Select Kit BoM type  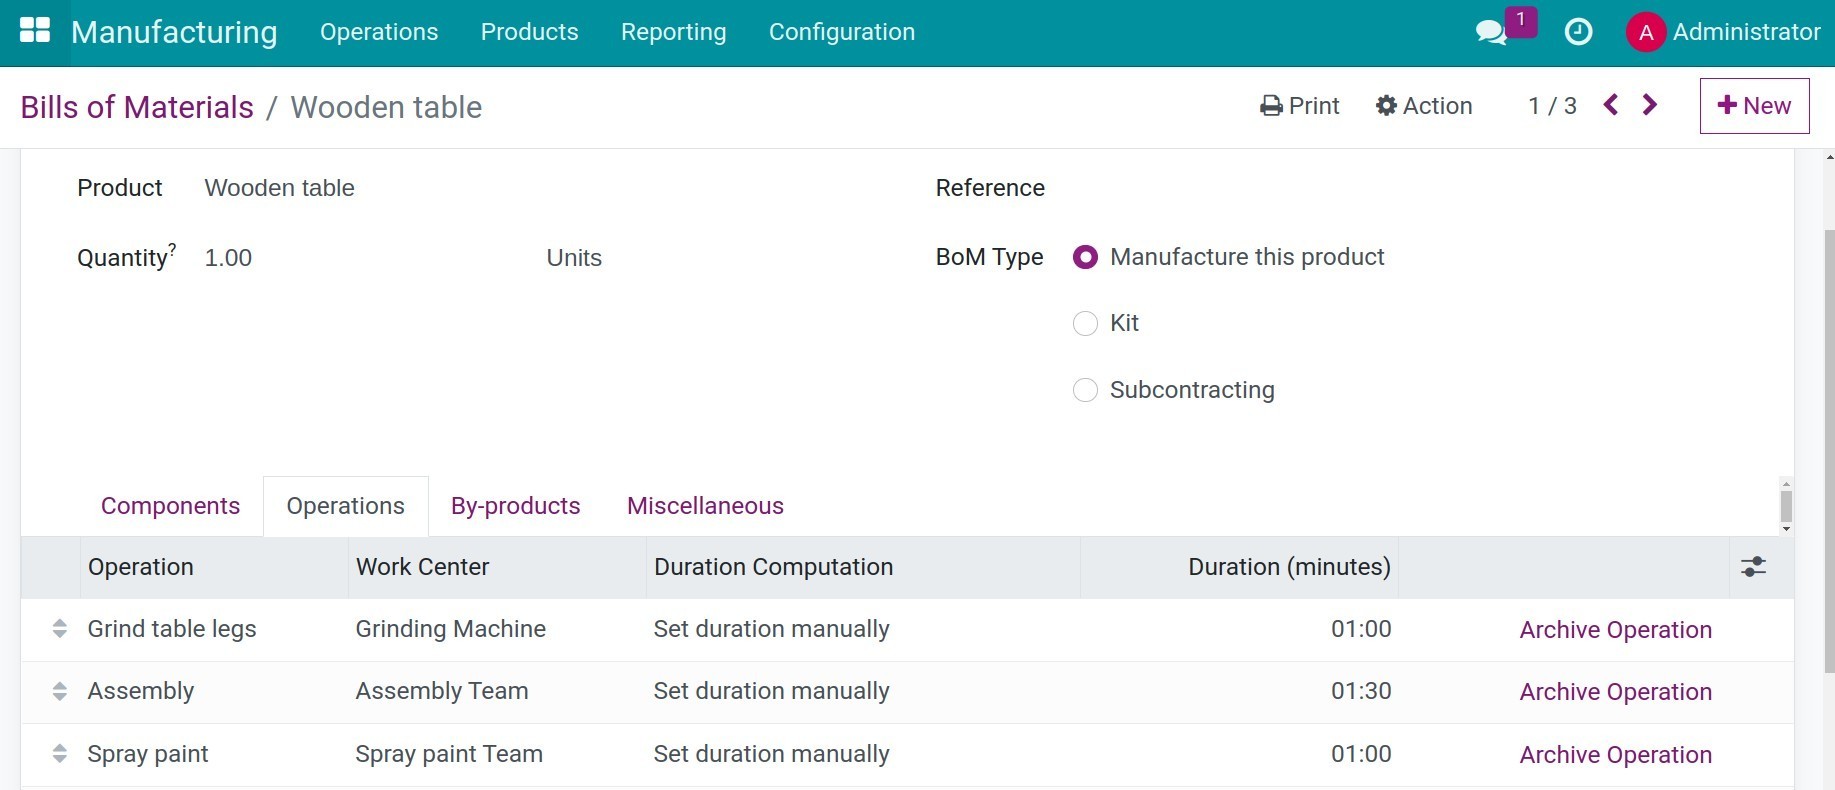click(1085, 323)
